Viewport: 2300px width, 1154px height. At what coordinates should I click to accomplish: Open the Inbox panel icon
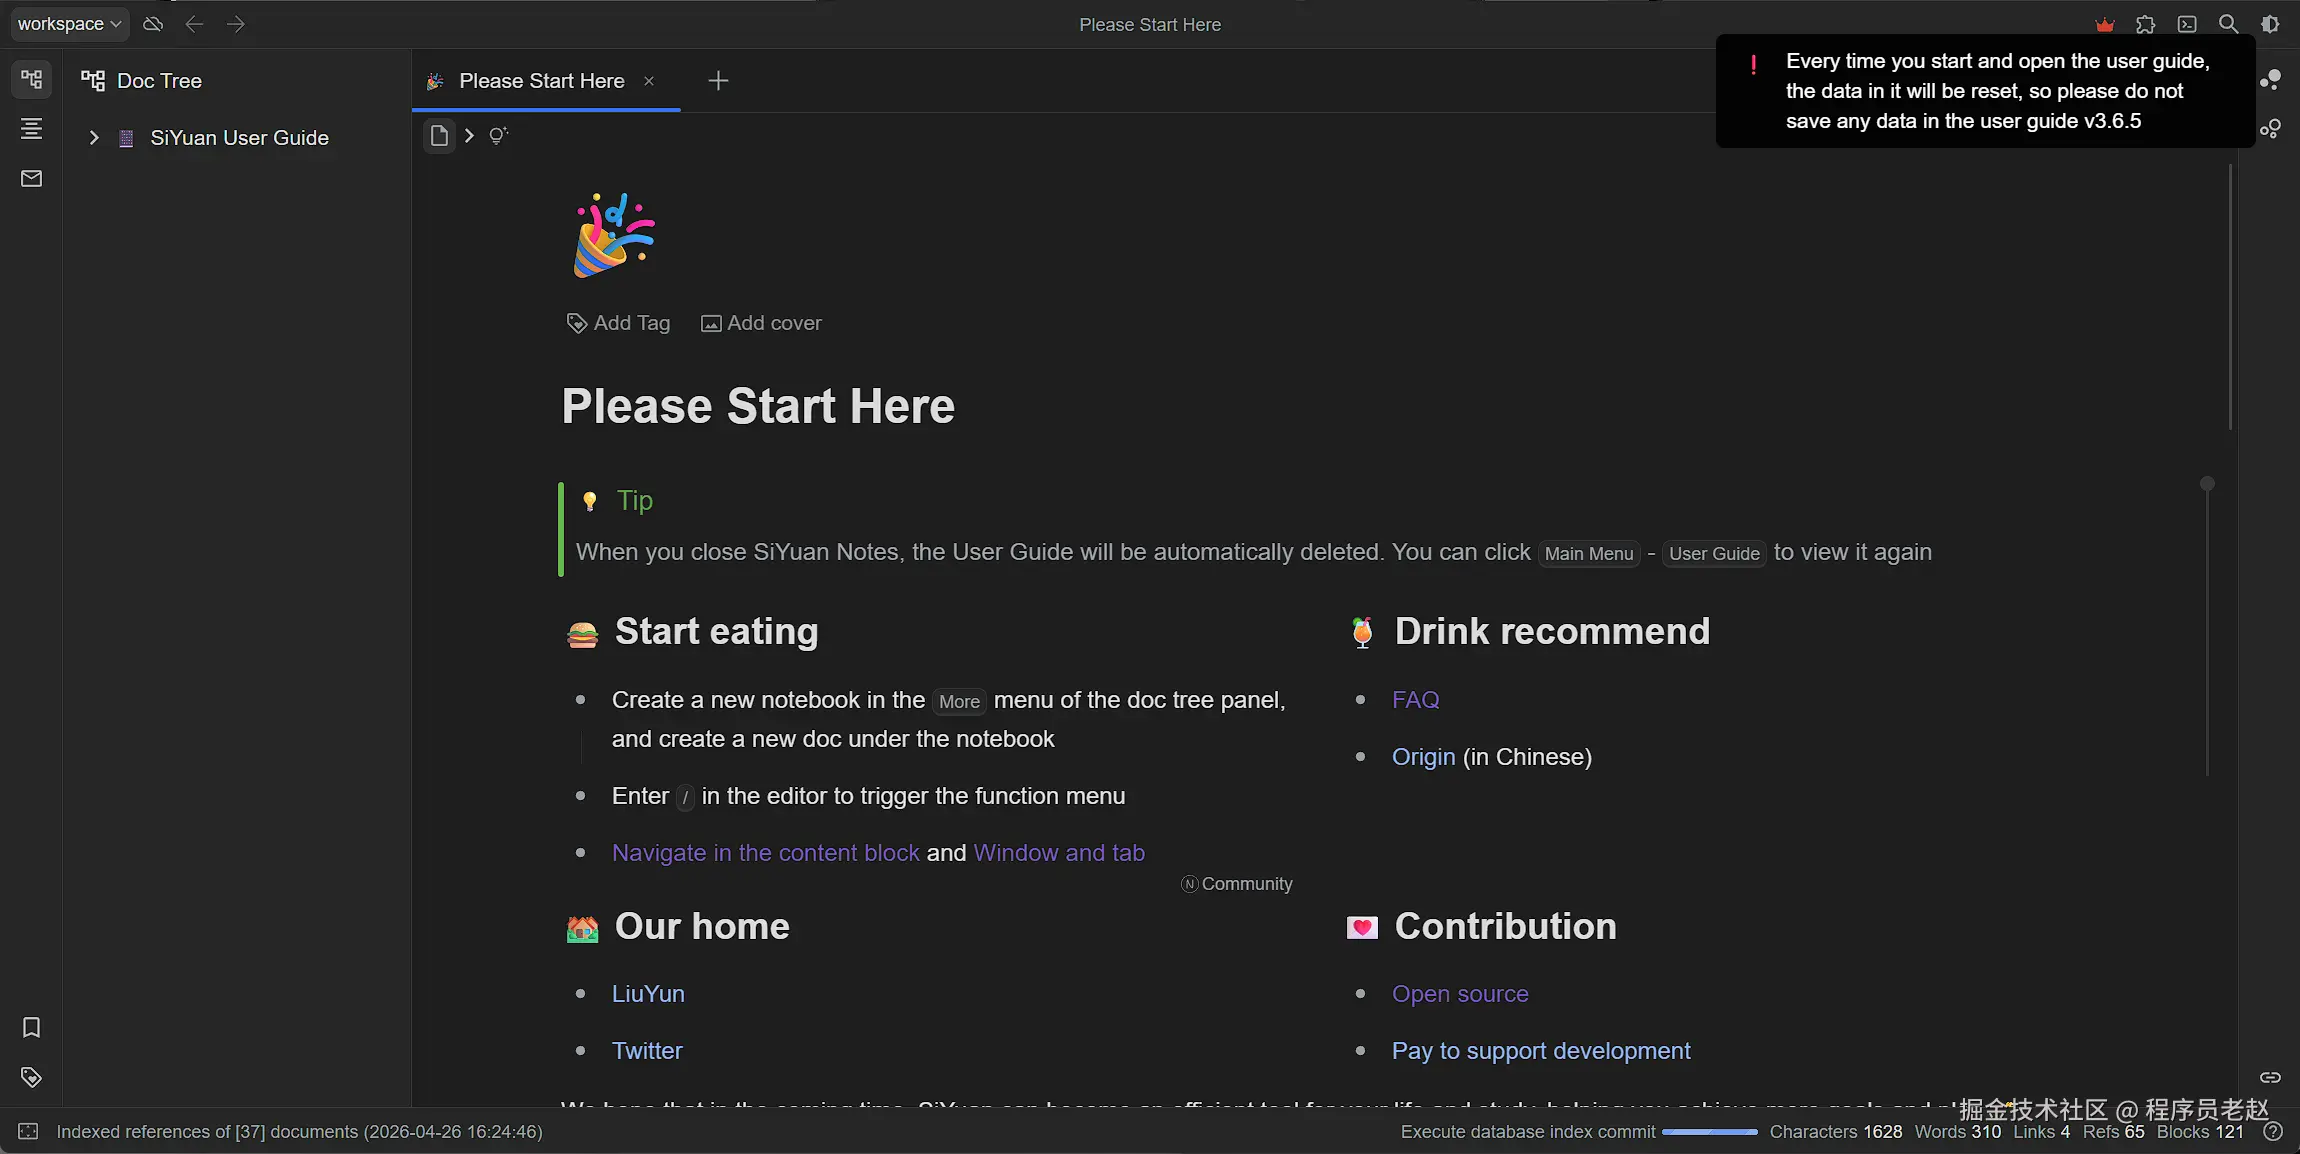tap(31, 178)
